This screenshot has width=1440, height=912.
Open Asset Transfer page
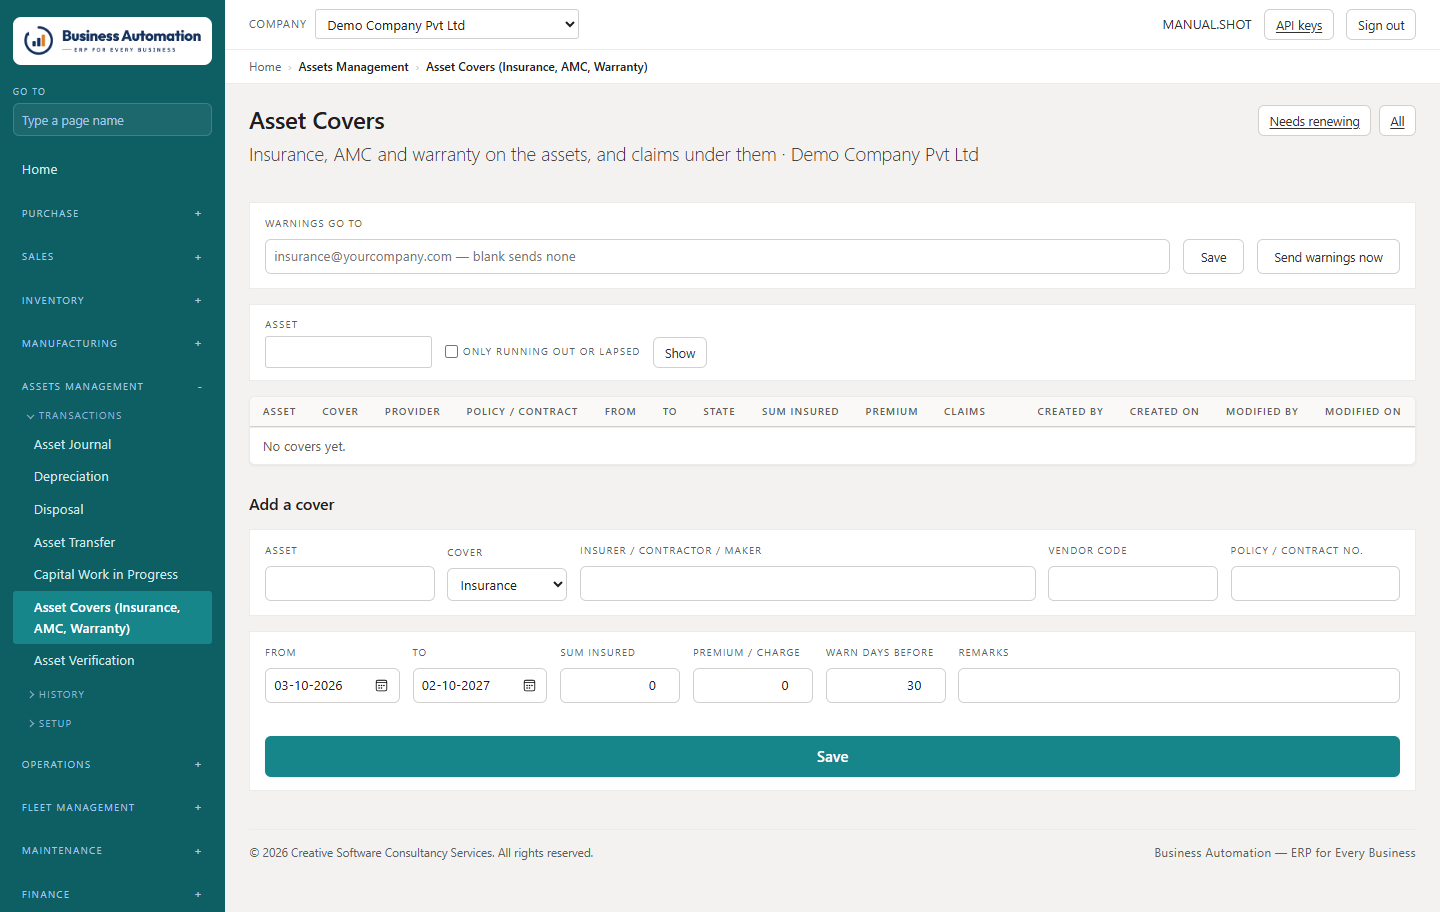pos(112,543)
